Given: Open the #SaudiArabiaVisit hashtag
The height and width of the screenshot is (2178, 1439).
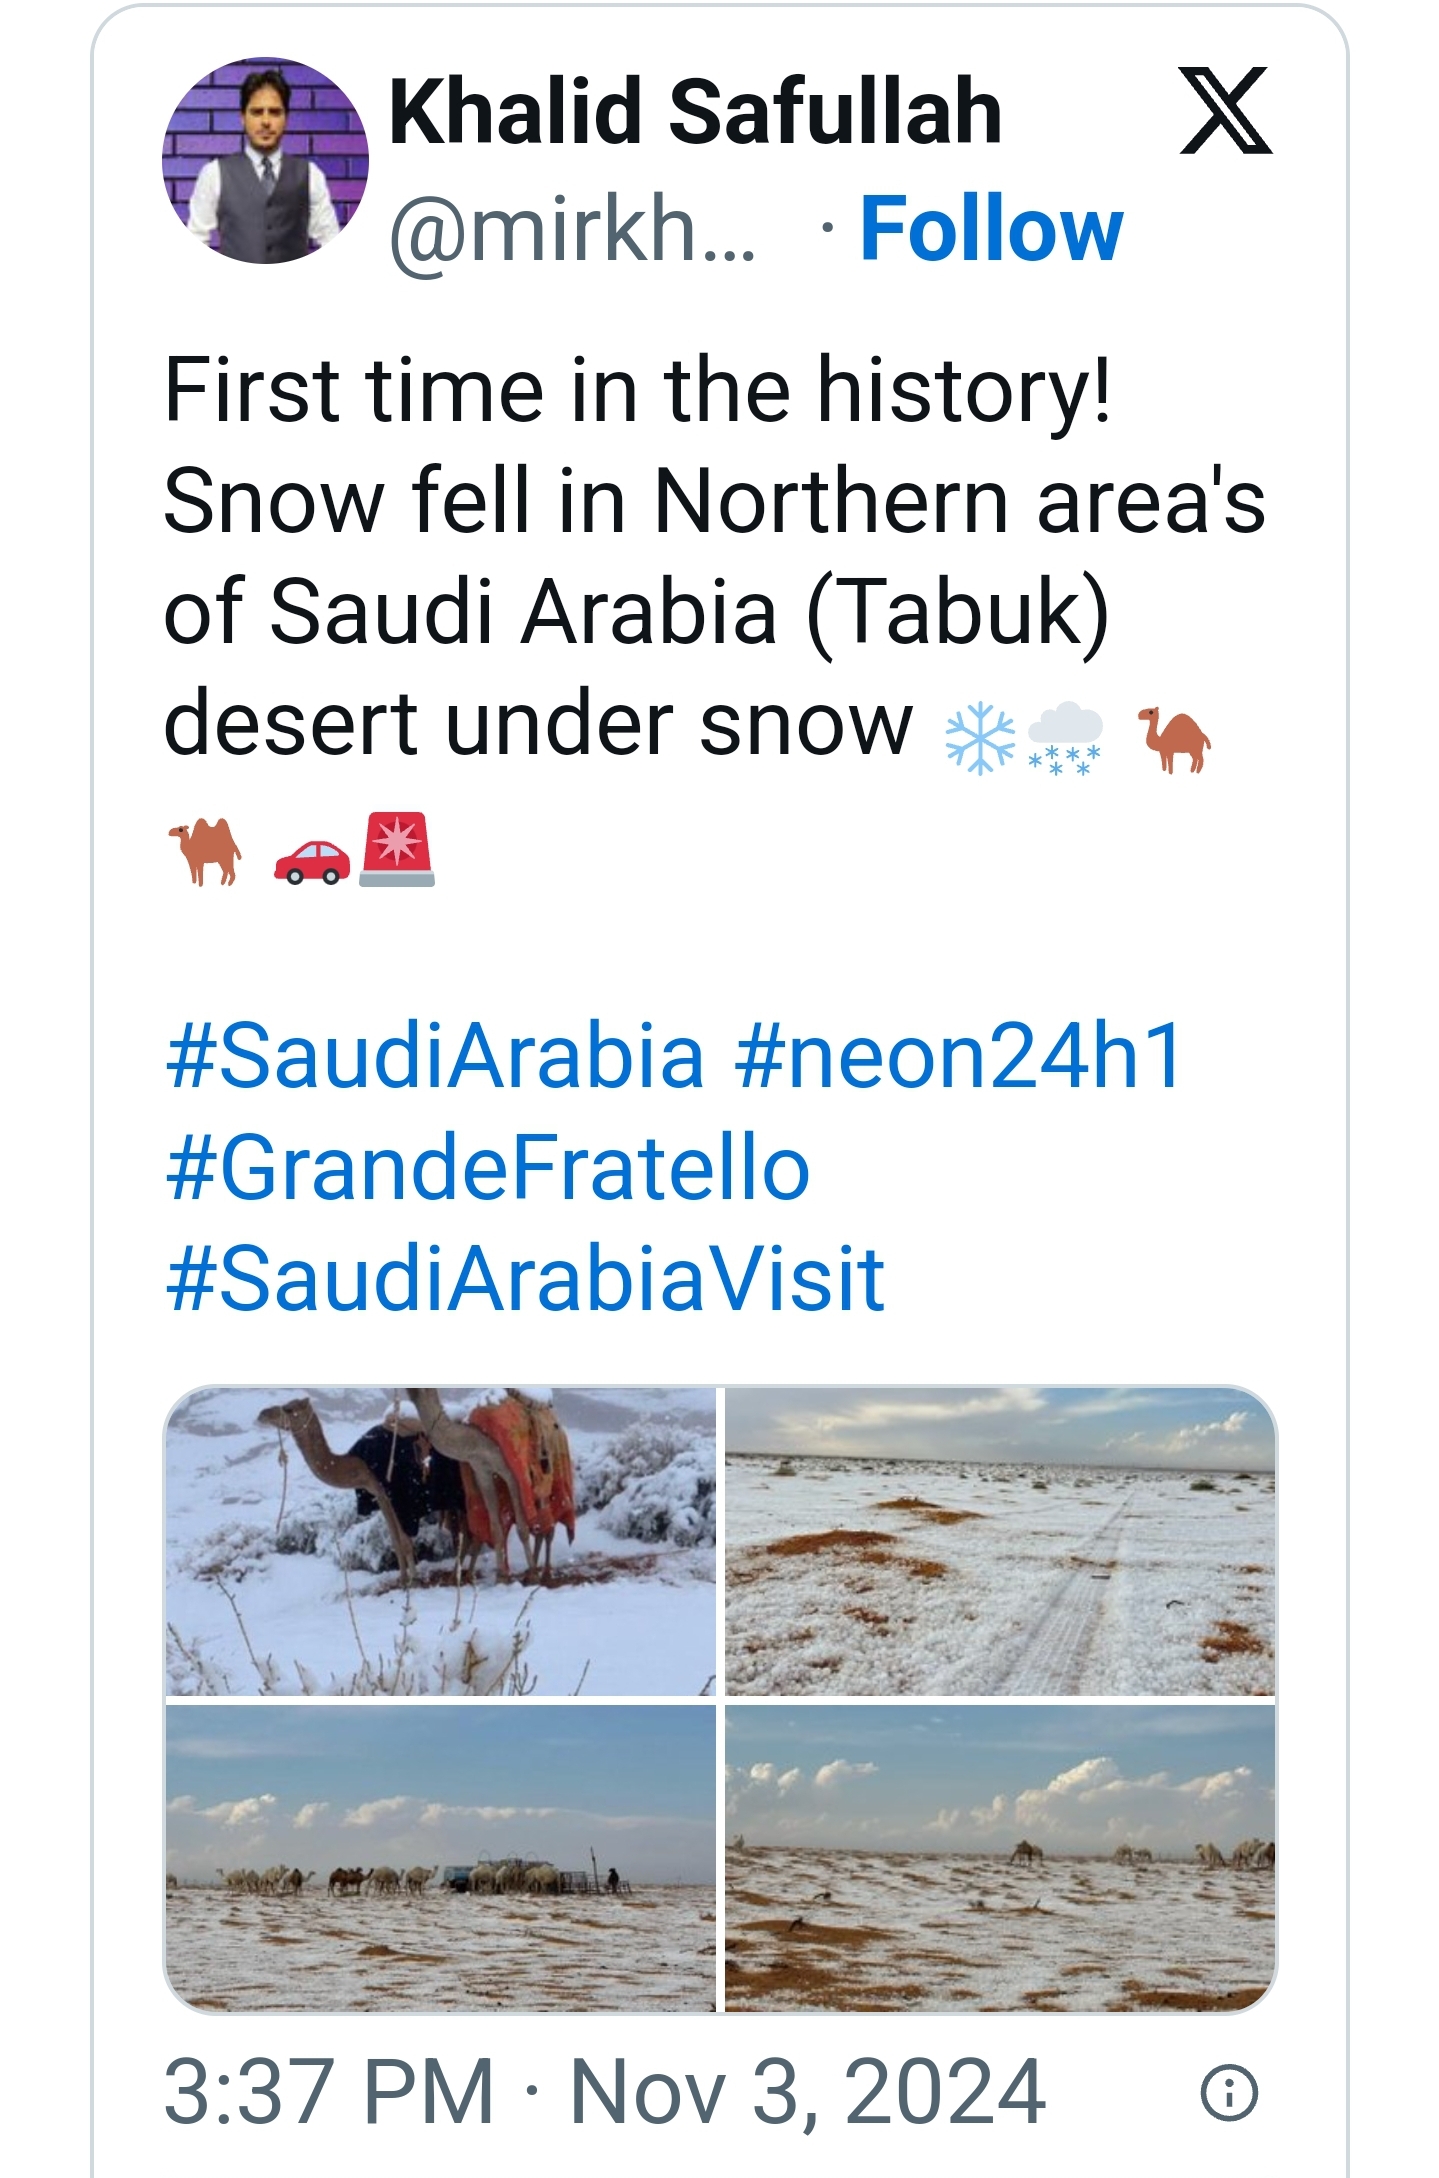Looking at the screenshot, I should coord(525,1278).
